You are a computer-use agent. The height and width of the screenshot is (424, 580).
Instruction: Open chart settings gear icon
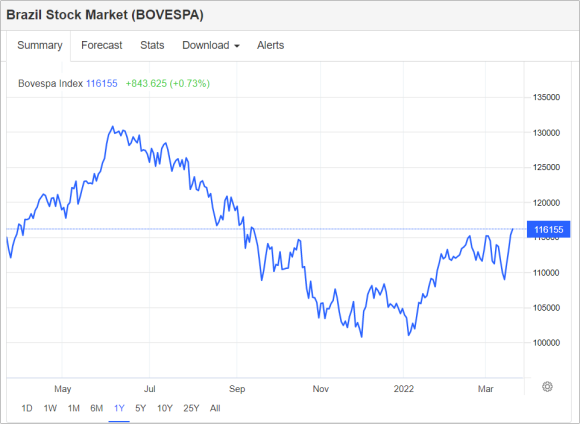547,387
